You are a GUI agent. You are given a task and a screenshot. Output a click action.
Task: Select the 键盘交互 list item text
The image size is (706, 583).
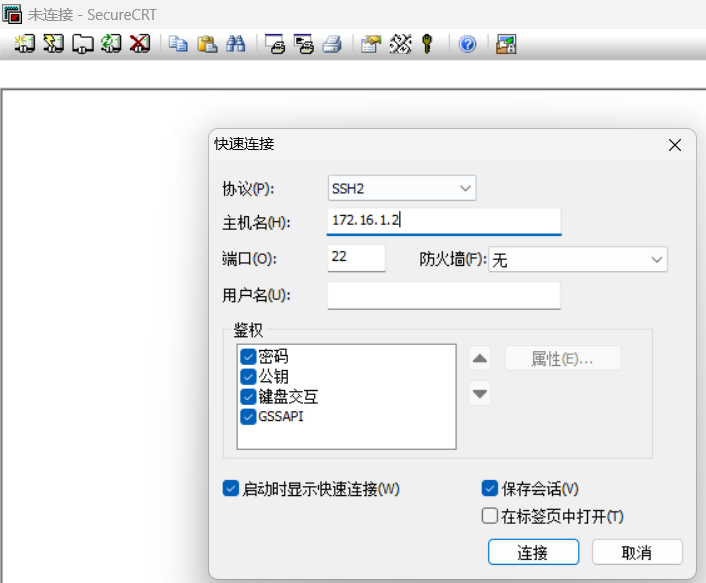click(x=288, y=397)
